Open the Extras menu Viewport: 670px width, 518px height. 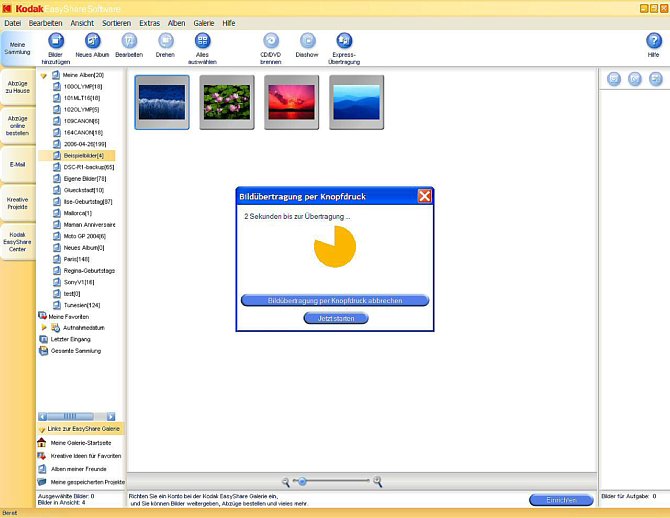150,23
